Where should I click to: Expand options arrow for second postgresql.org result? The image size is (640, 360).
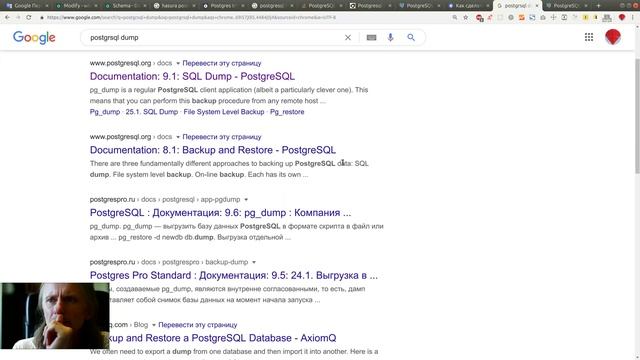(178, 137)
